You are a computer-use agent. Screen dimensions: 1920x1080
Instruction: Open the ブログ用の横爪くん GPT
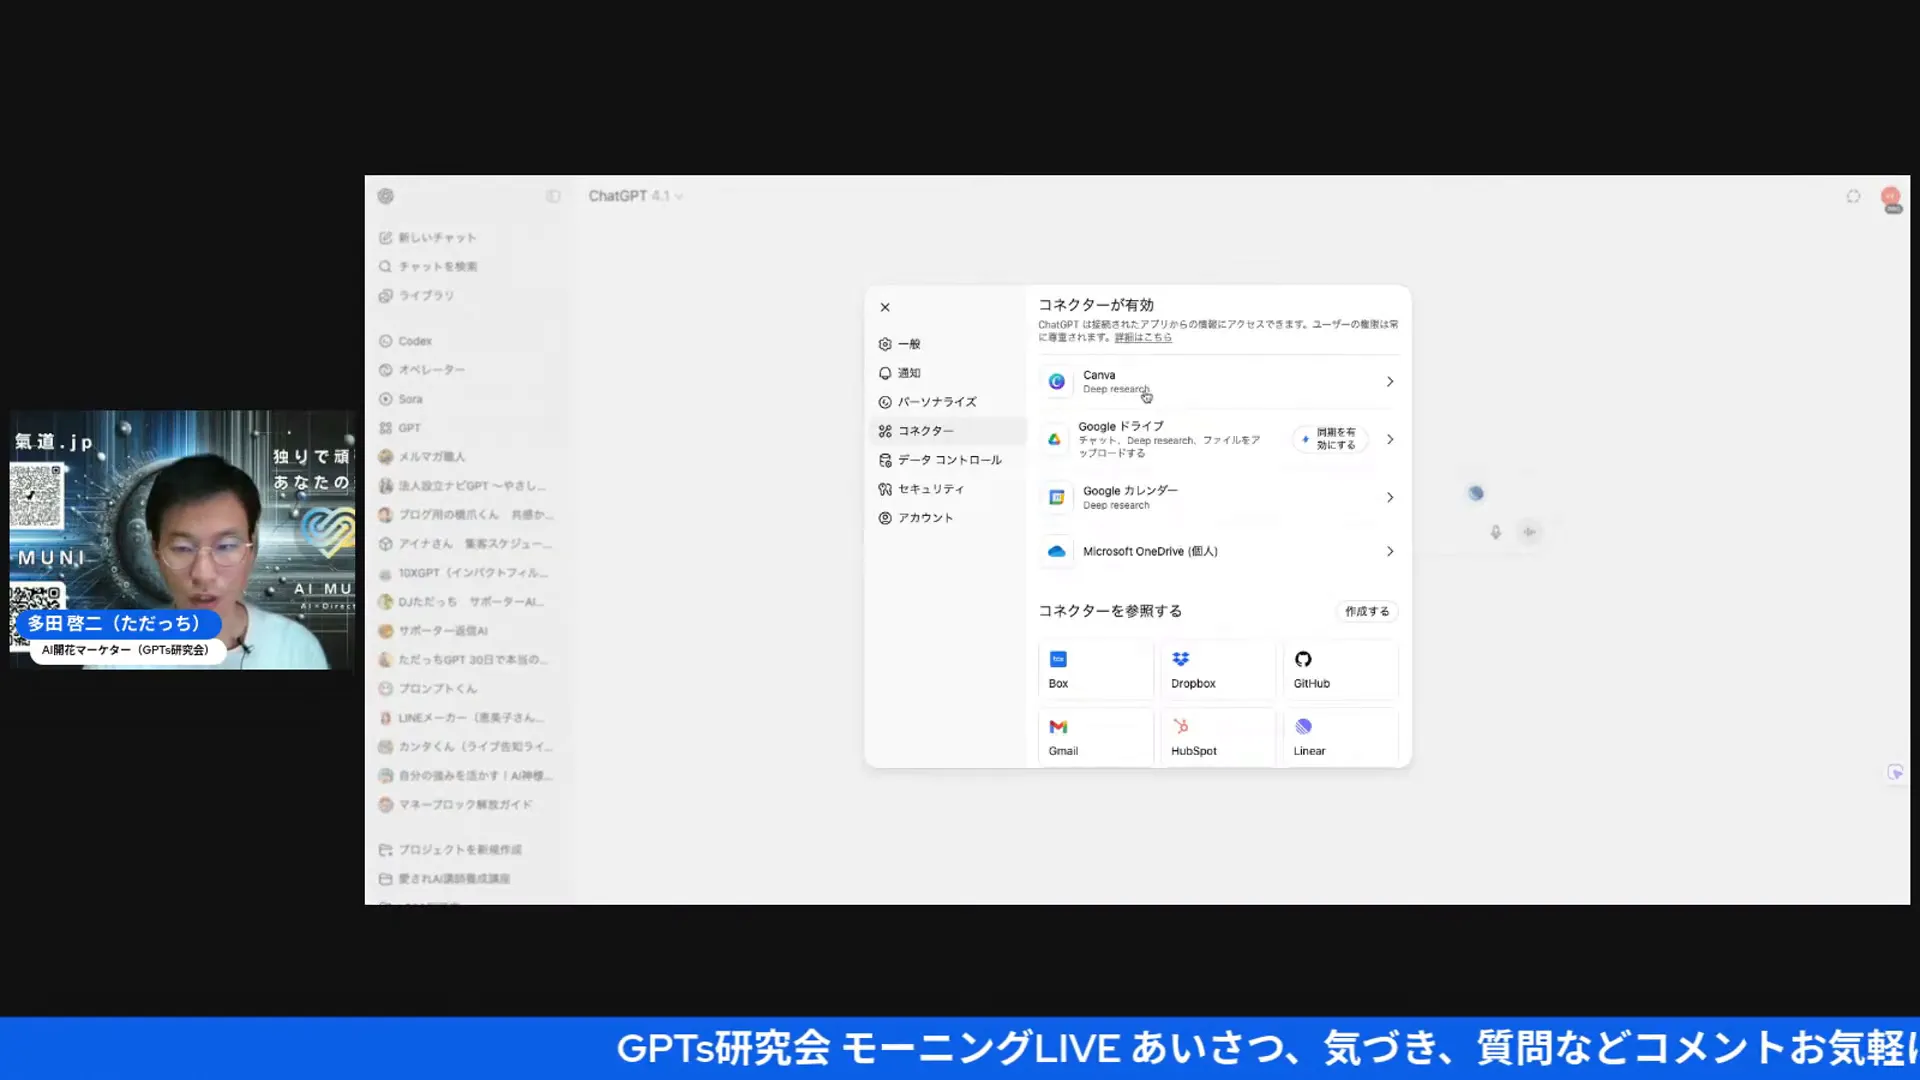(466, 515)
